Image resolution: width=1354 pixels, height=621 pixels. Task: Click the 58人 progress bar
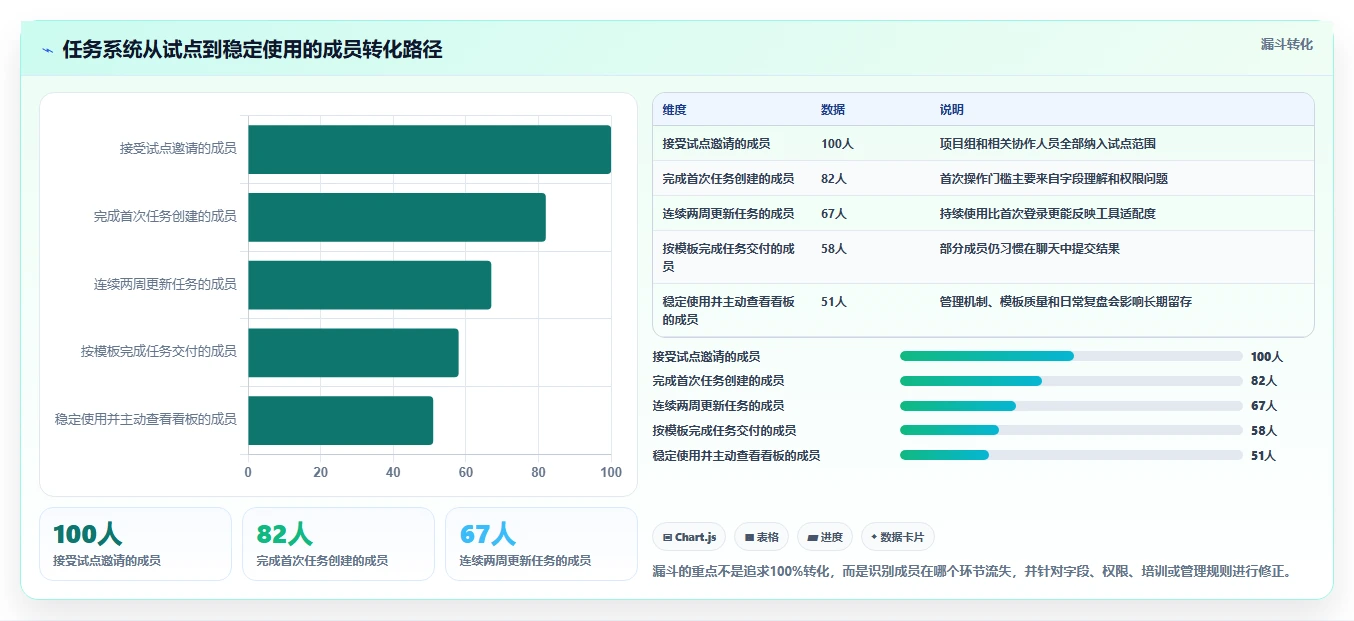tap(1071, 430)
